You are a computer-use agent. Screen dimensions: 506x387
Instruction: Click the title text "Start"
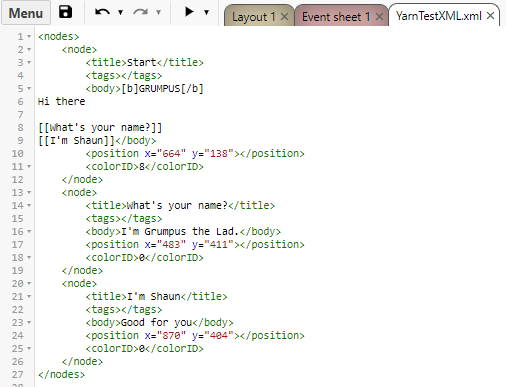pyautogui.click(x=142, y=62)
